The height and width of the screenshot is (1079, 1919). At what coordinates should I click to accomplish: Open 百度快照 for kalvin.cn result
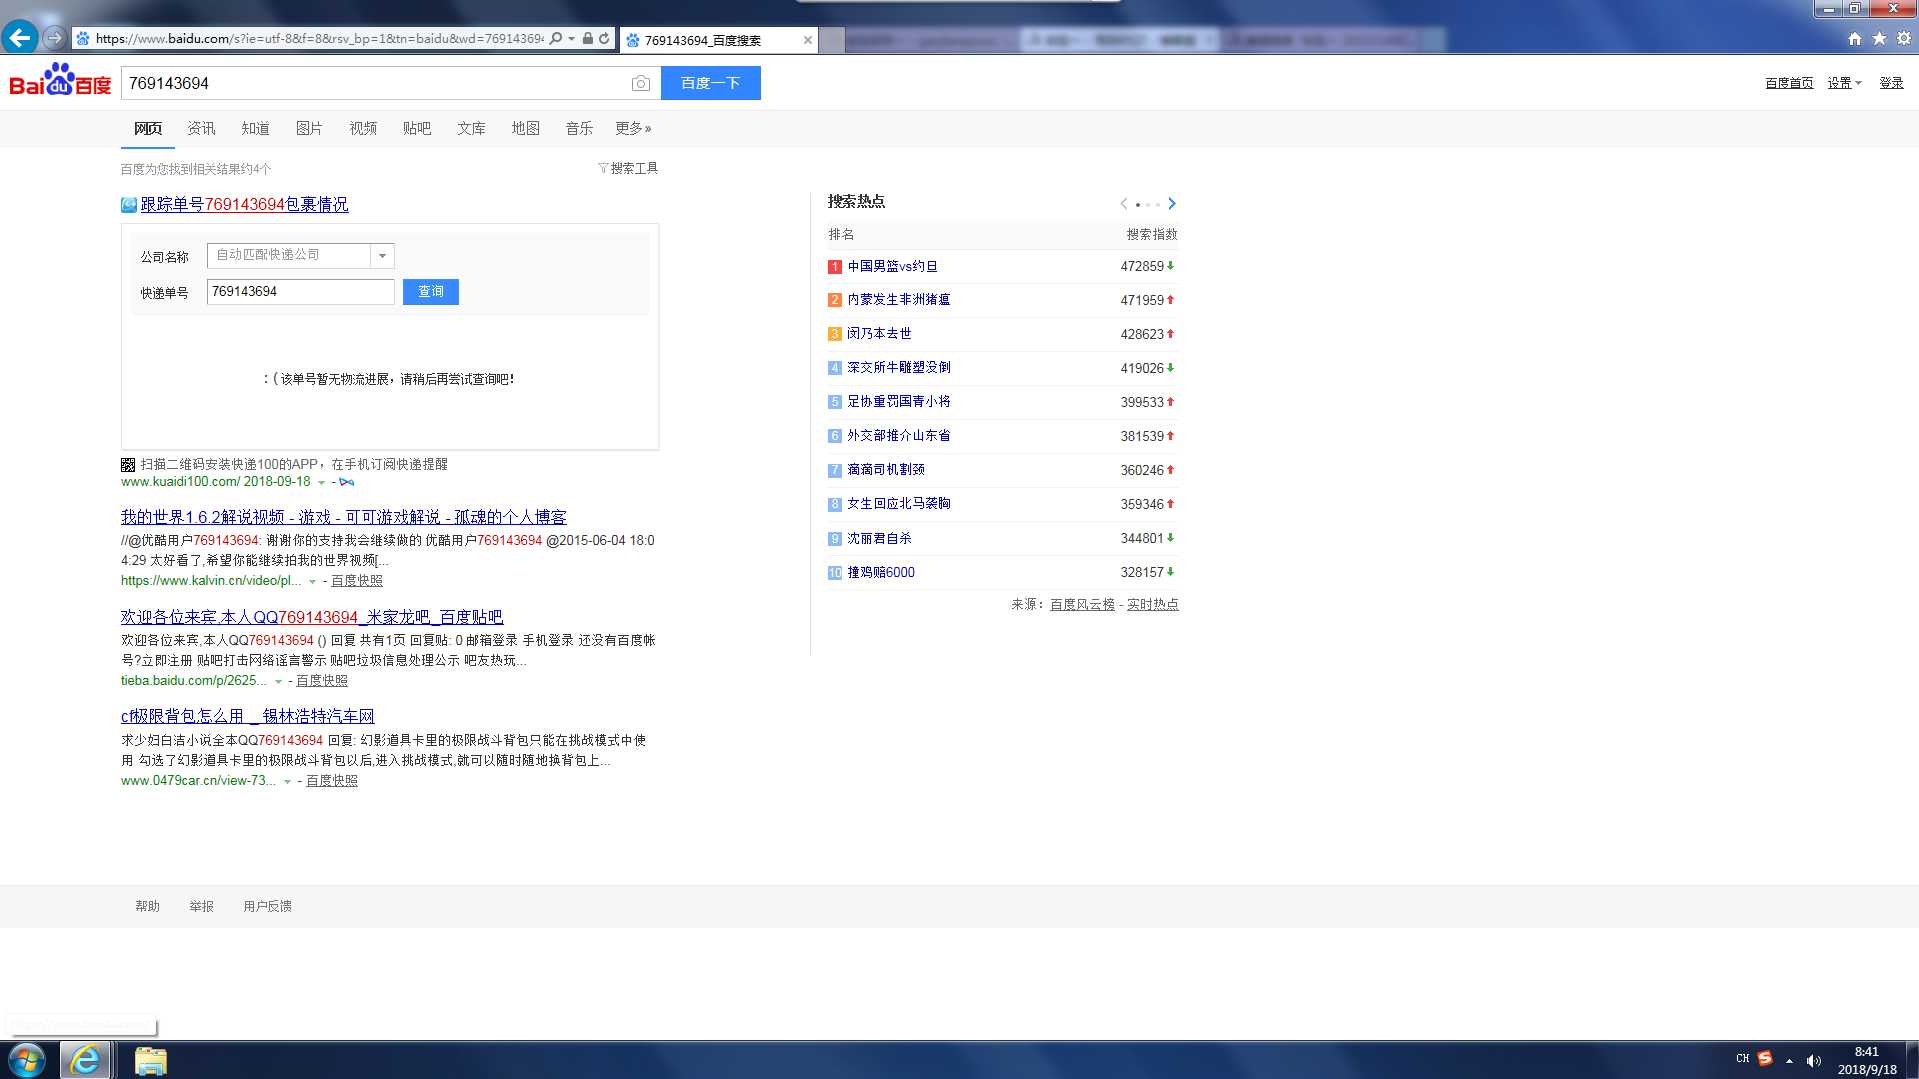(357, 580)
